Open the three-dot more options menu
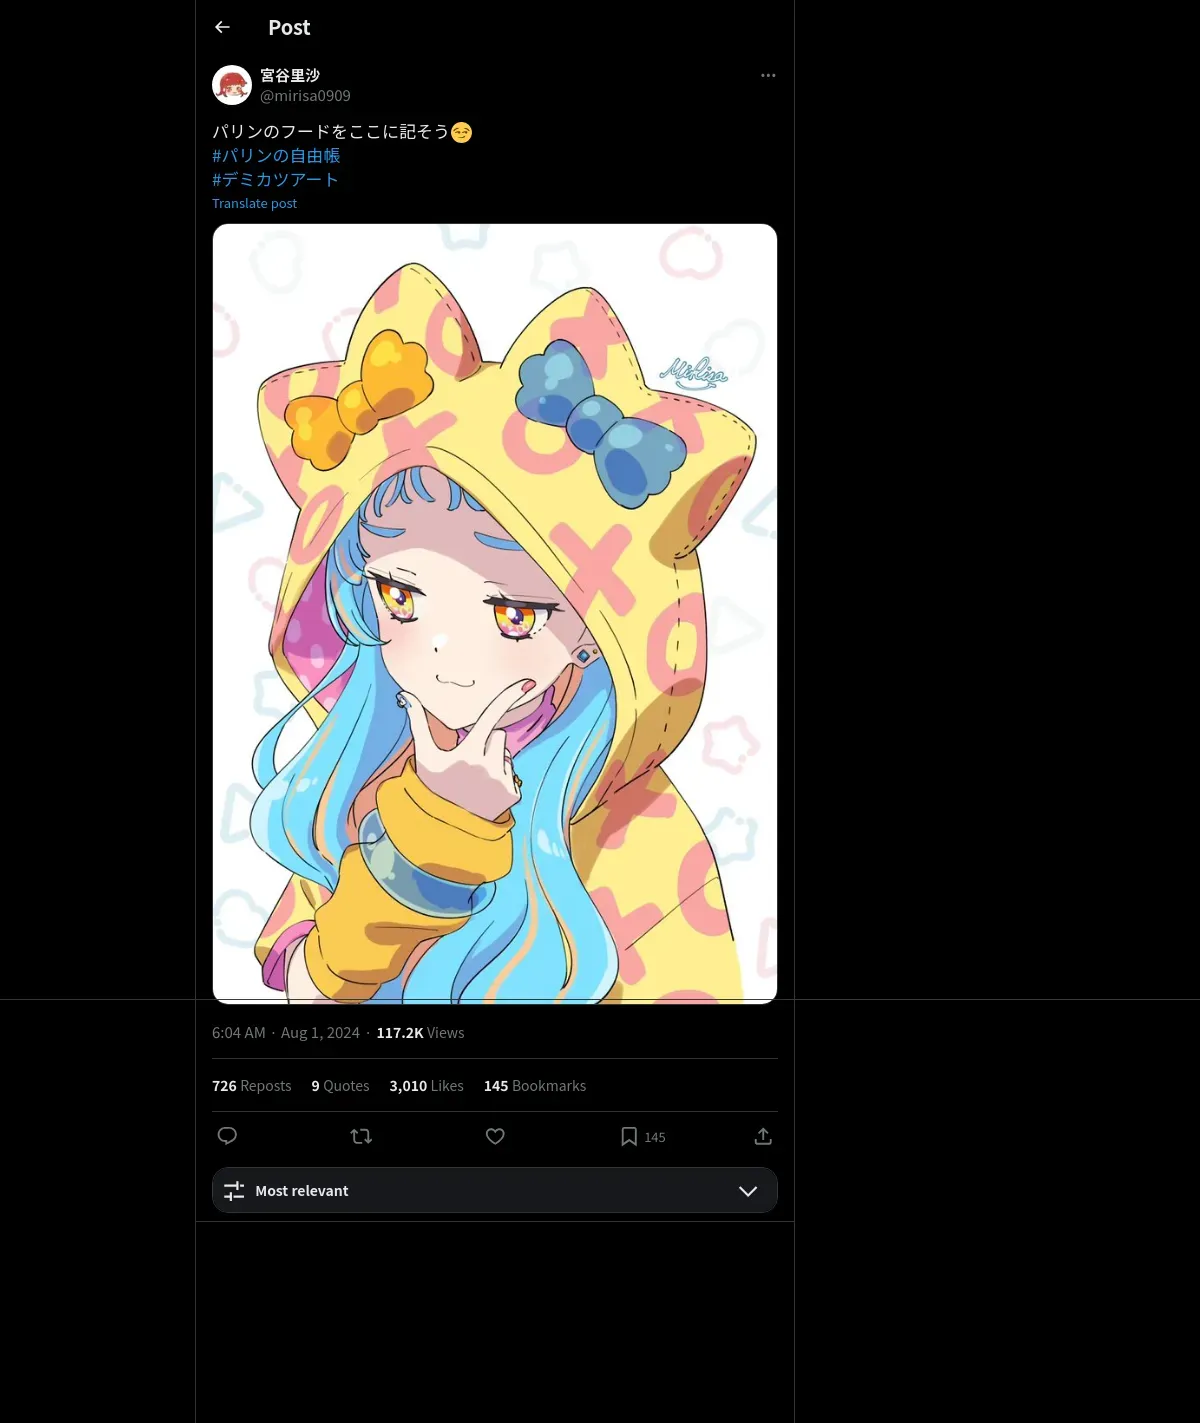1200x1423 pixels. pos(768,76)
